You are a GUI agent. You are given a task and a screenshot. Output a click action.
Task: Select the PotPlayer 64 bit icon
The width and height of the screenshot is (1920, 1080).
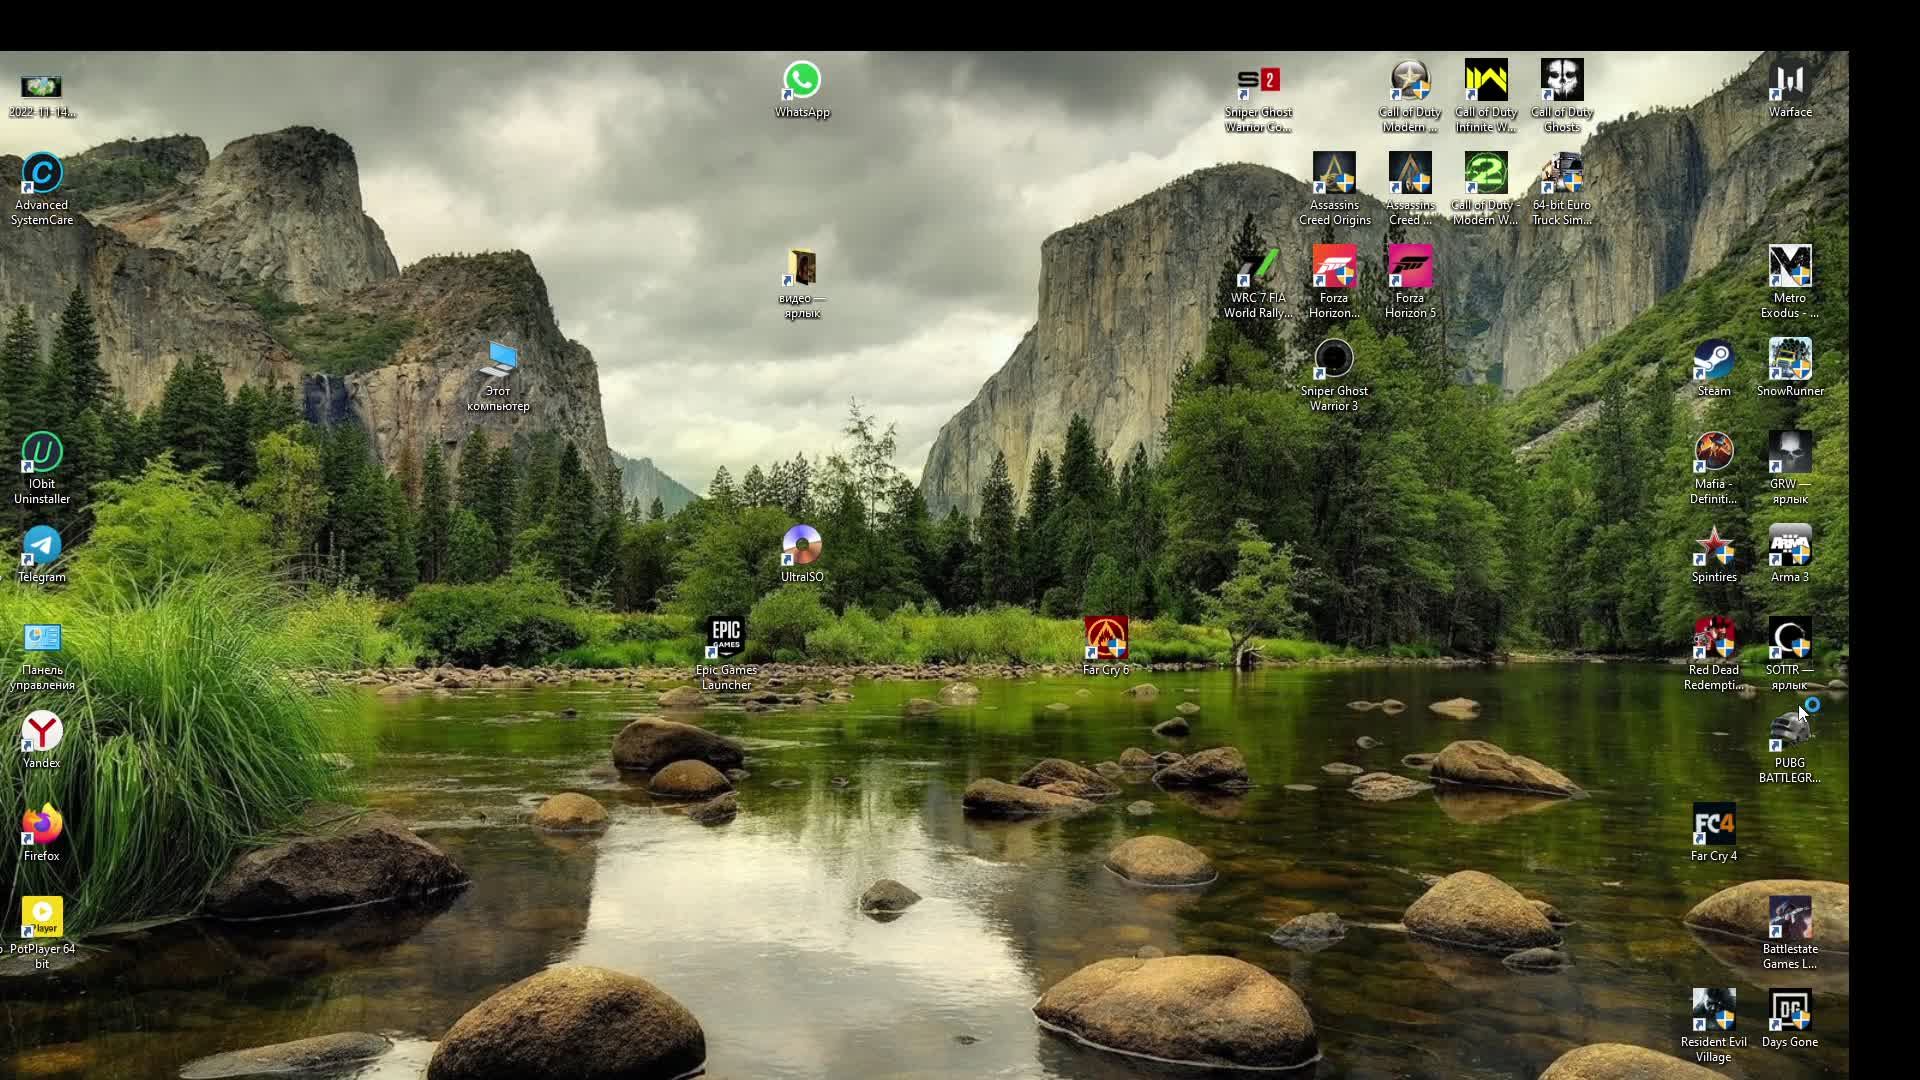[x=42, y=918]
